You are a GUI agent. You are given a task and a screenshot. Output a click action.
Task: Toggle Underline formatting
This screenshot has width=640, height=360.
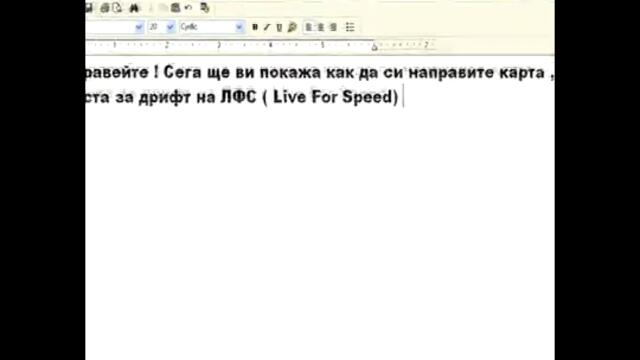point(279,27)
